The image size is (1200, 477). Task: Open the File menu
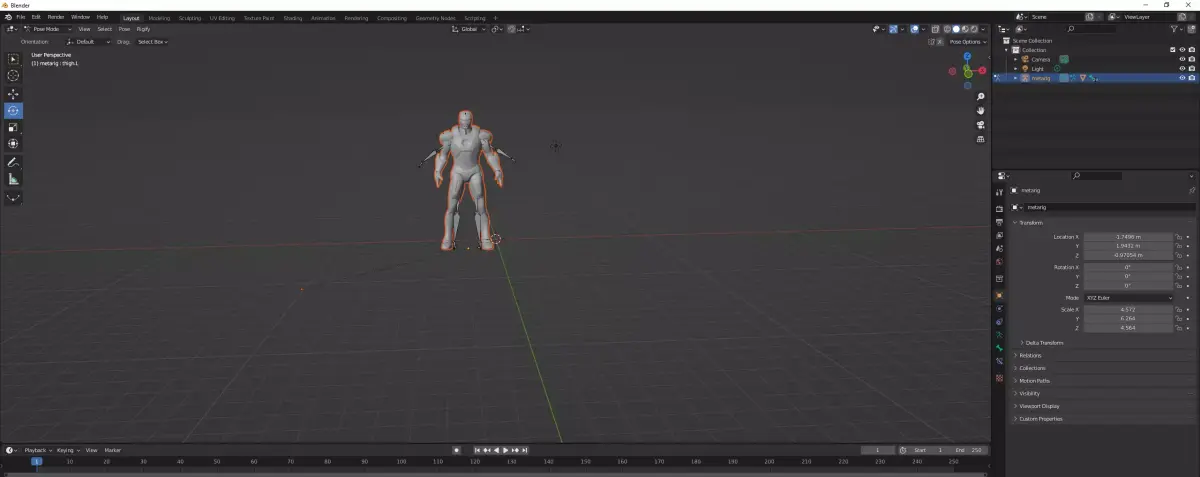(20, 17)
